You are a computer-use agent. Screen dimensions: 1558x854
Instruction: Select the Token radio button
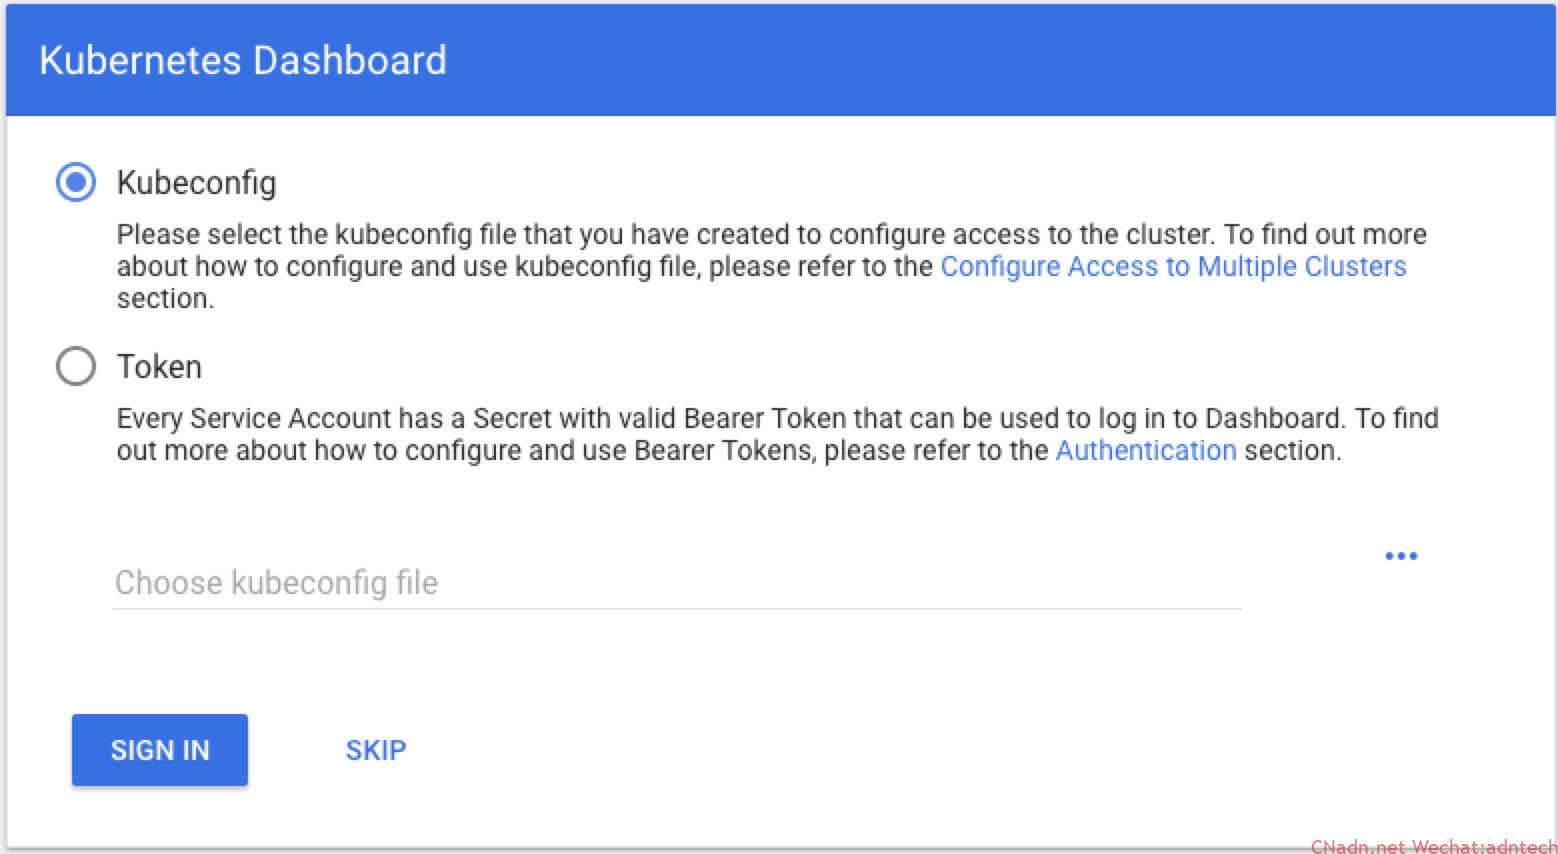[76, 366]
